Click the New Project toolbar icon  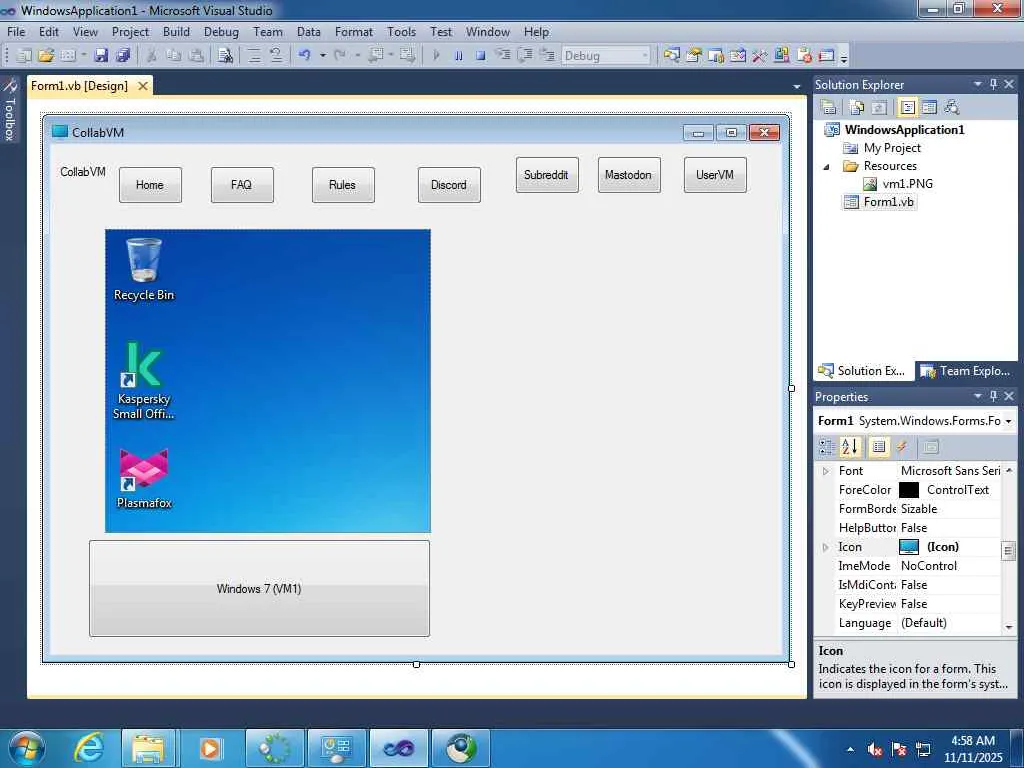24,56
